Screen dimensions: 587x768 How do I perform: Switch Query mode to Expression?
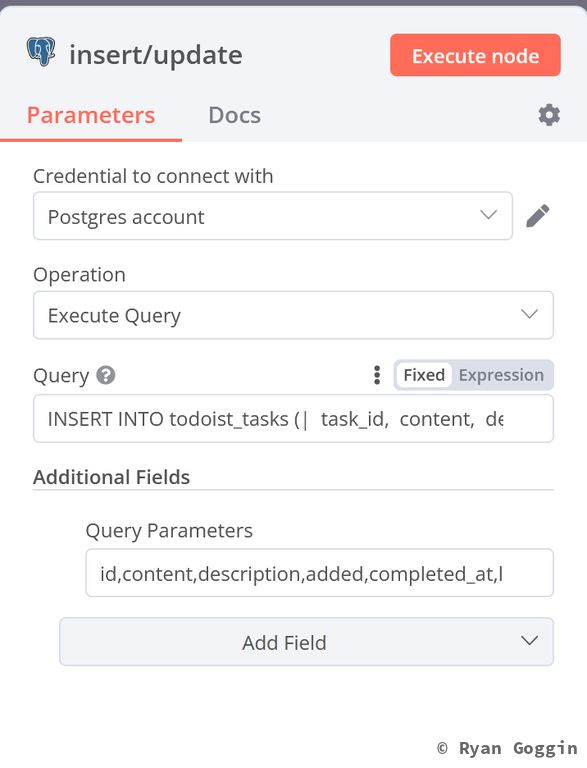(x=501, y=375)
